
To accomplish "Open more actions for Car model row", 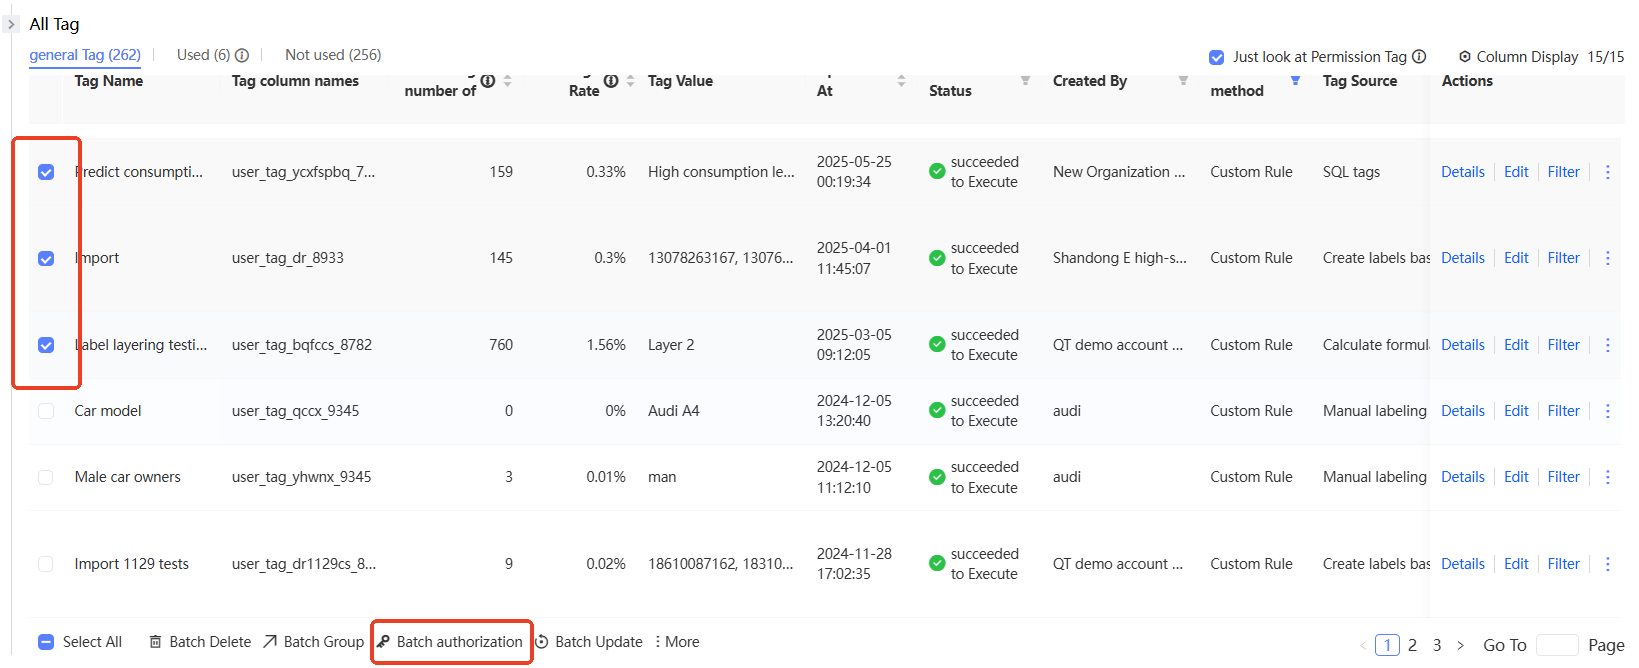I will point(1608,411).
